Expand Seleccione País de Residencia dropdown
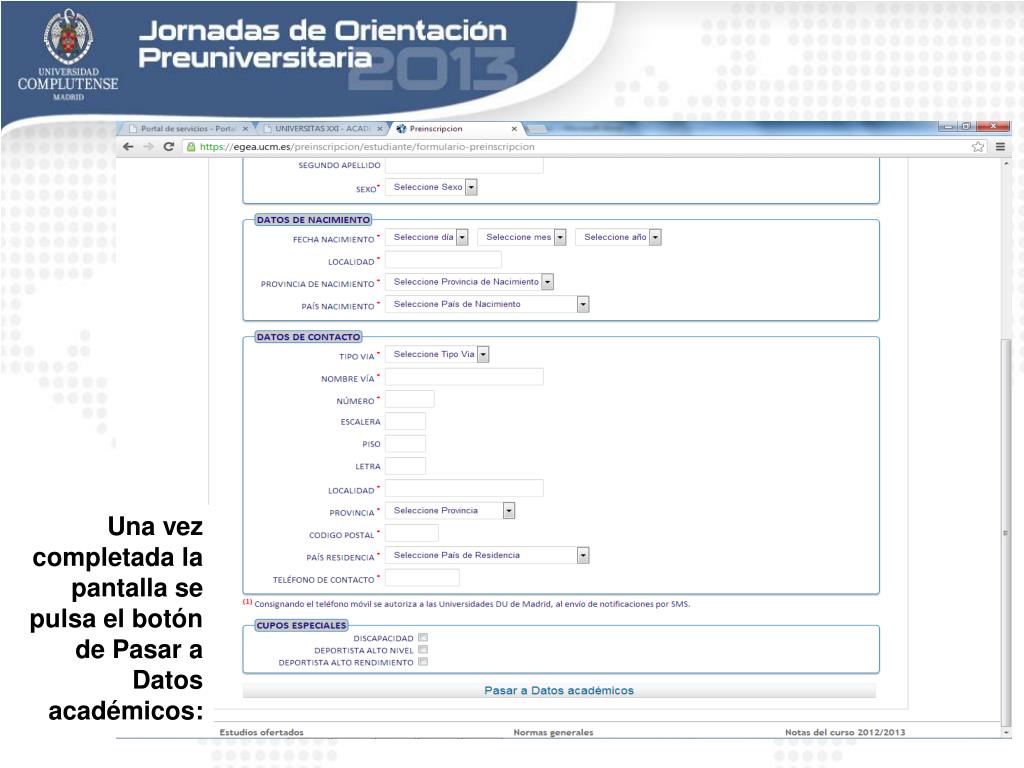Viewport: 1024px width, 768px height. click(487, 555)
